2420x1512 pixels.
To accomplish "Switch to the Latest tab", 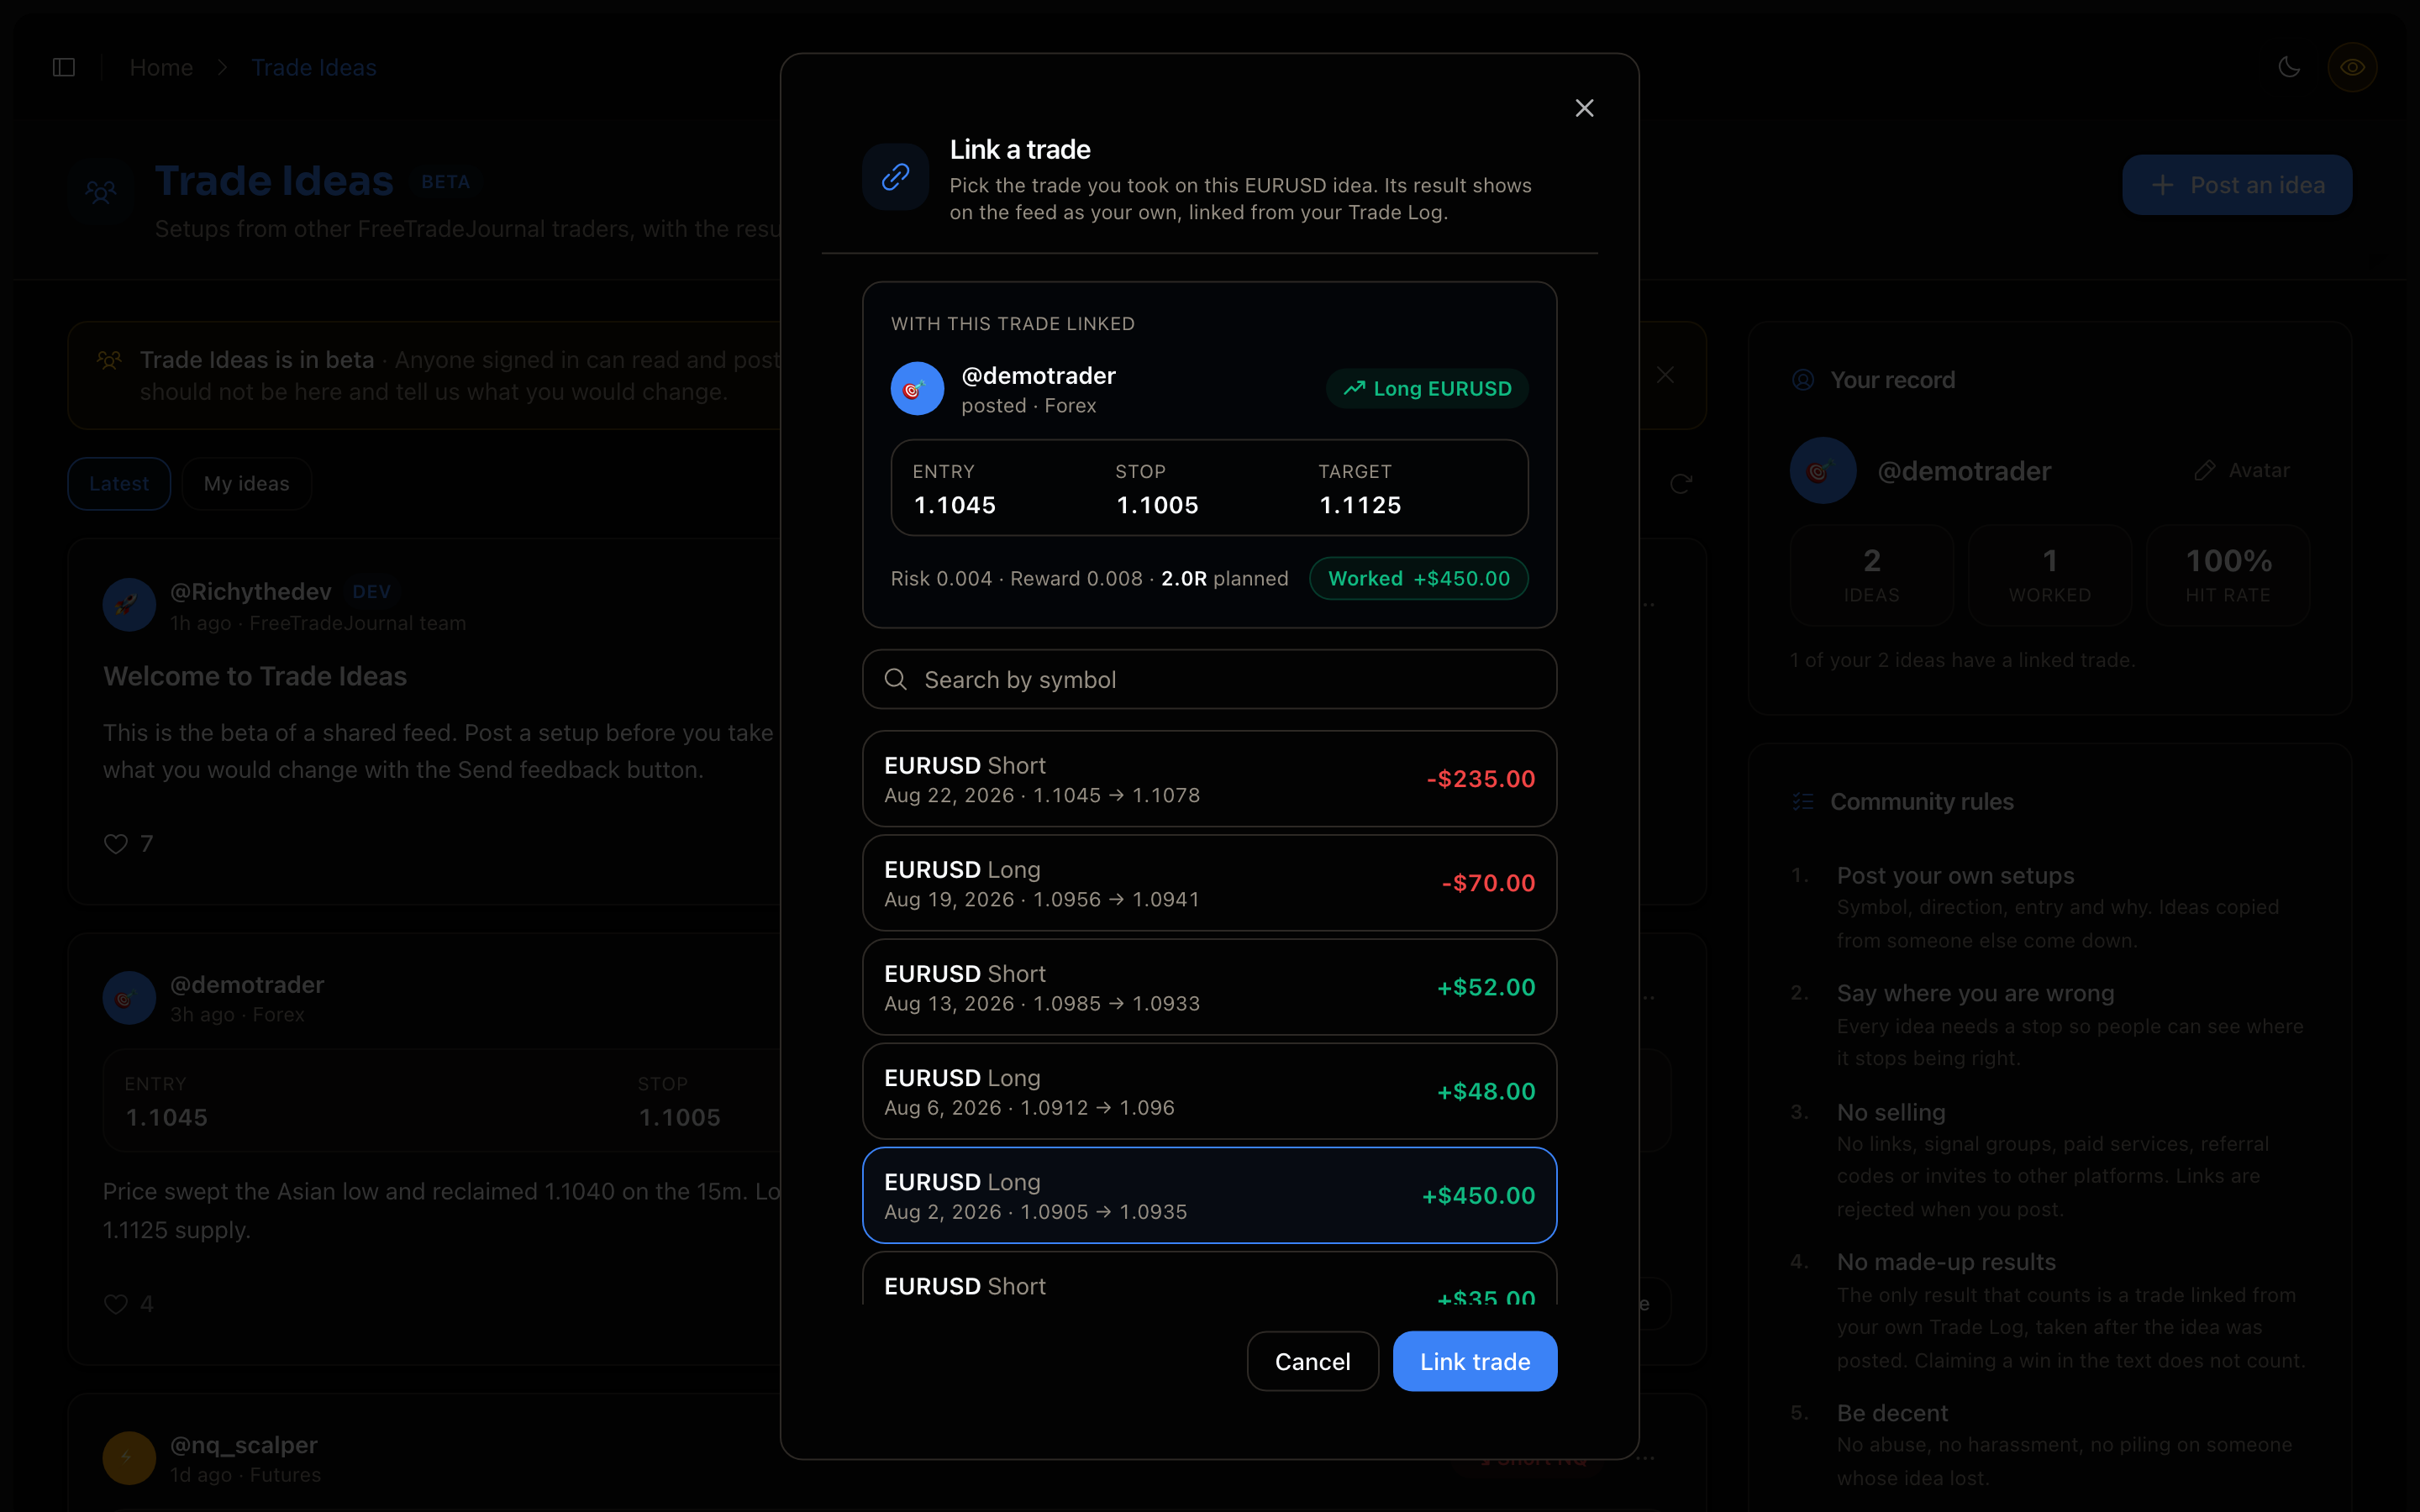I will point(119,484).
